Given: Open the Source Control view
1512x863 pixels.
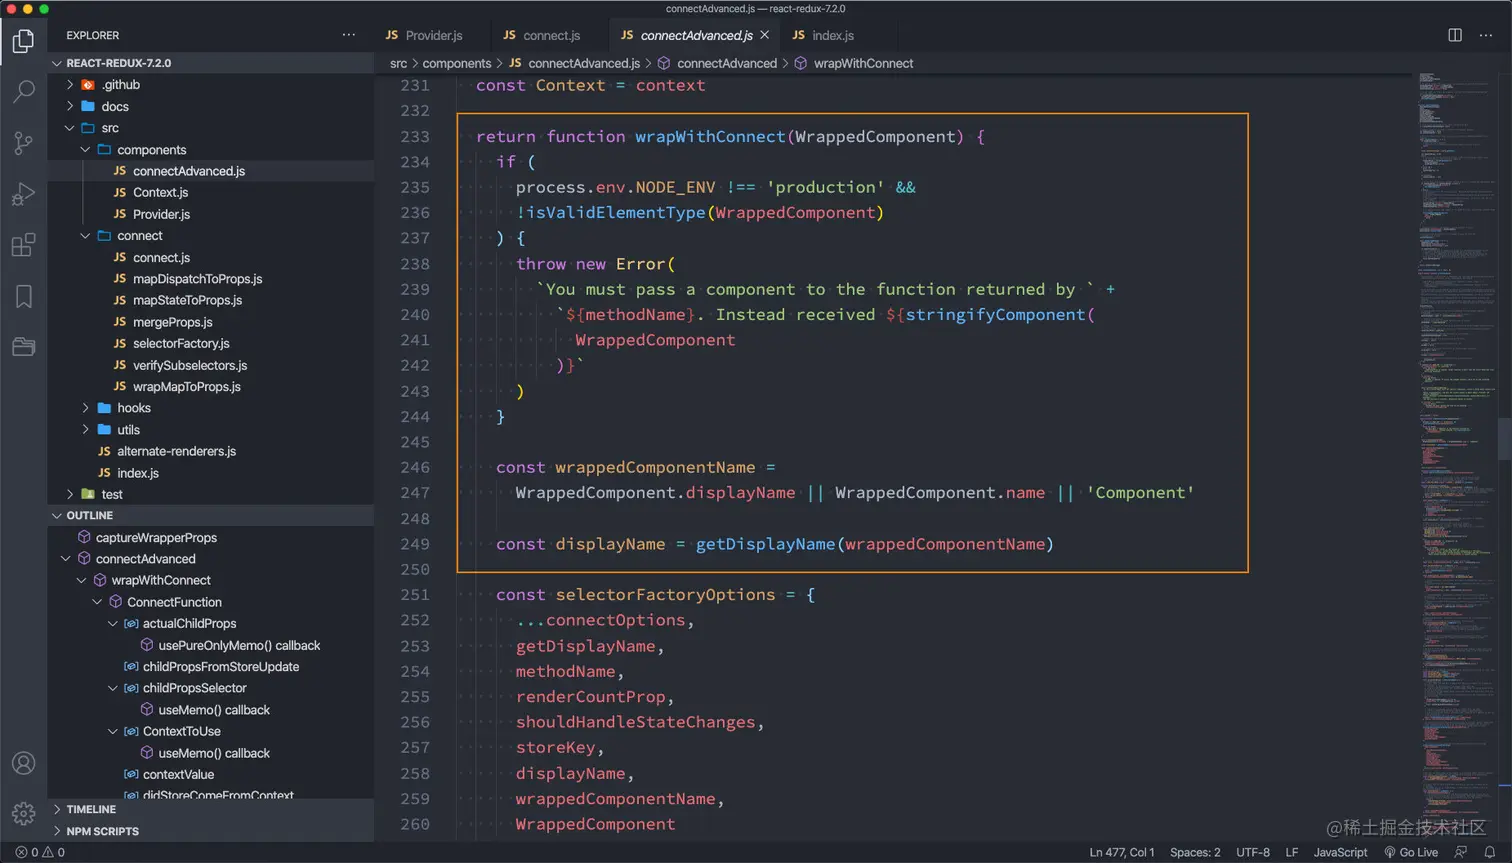Looking at the screenshot, I should pos(23,143).
